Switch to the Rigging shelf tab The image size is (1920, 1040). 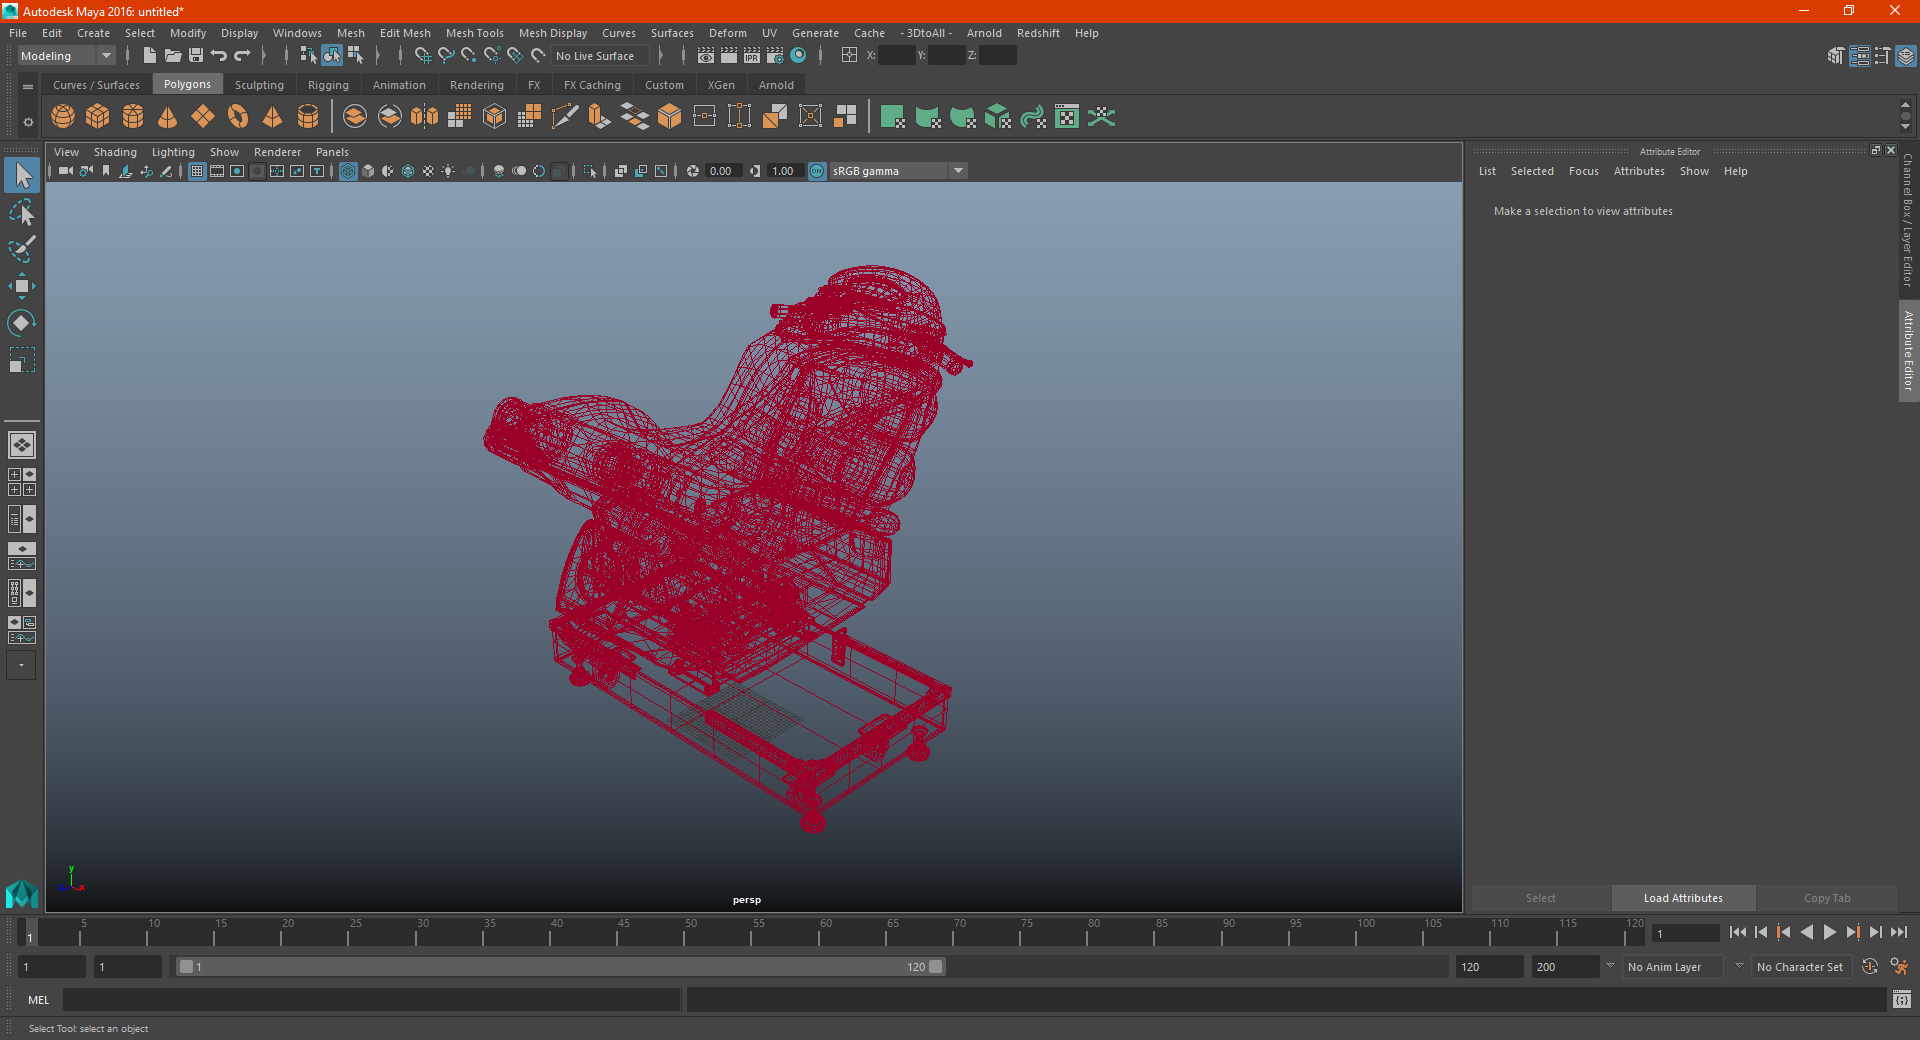(328, 85)
